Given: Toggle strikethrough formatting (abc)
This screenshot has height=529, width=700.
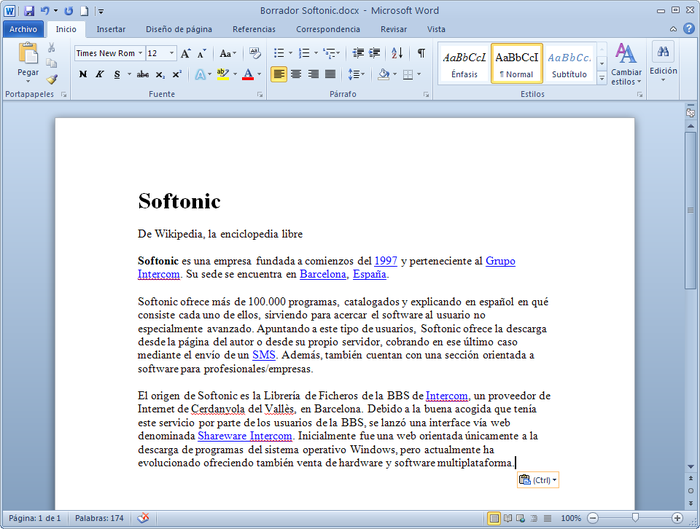Looking at the screenshot, I should point(142,74).
